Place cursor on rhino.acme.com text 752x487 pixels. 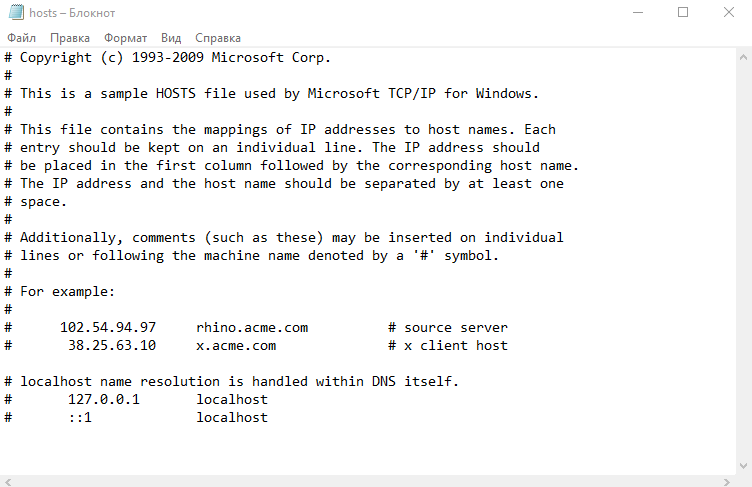pos(252,327)
